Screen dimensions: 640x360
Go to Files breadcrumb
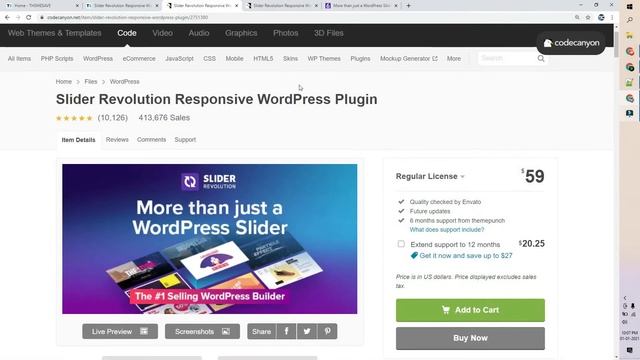[x=91, y=82]
